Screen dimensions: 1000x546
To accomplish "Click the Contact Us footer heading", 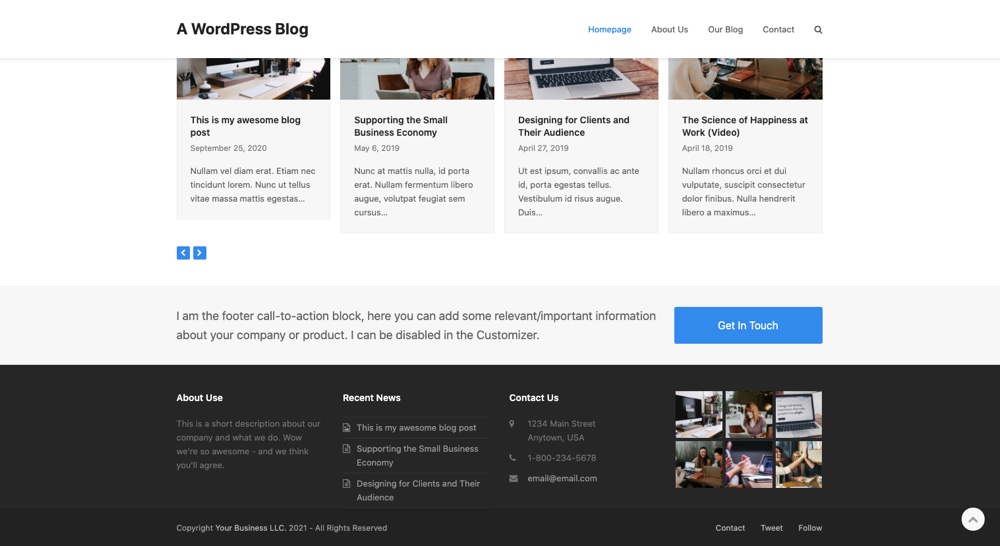I will [533, 397].
